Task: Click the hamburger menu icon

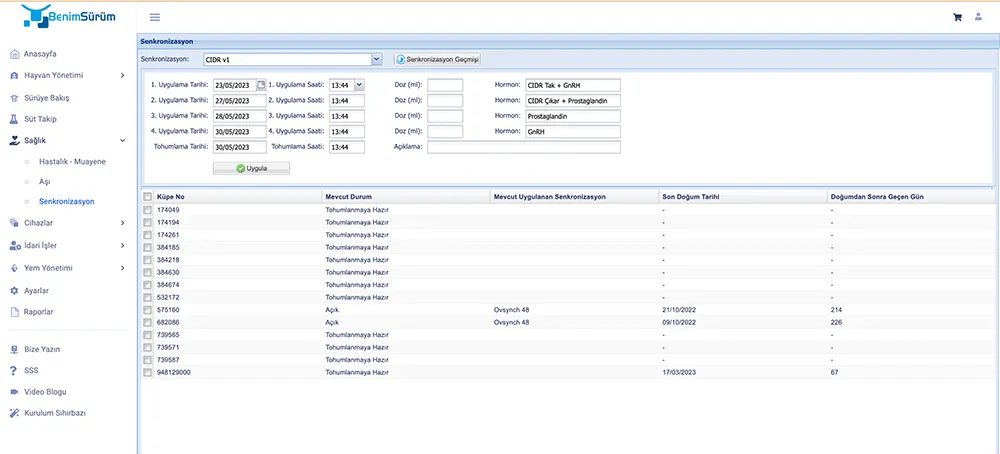Action: 154,17
